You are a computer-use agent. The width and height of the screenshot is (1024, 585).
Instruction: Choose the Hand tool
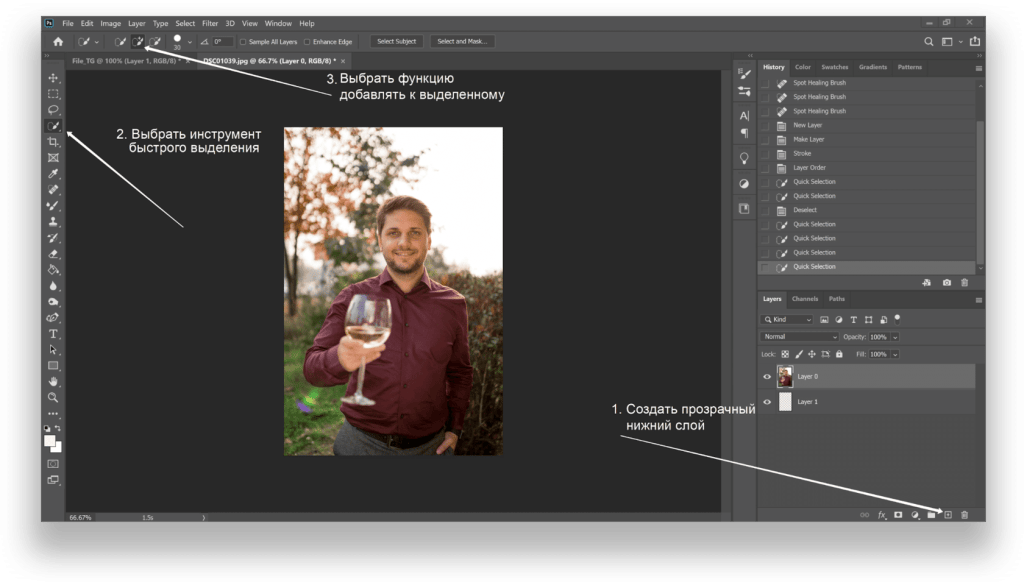[53, 381]
